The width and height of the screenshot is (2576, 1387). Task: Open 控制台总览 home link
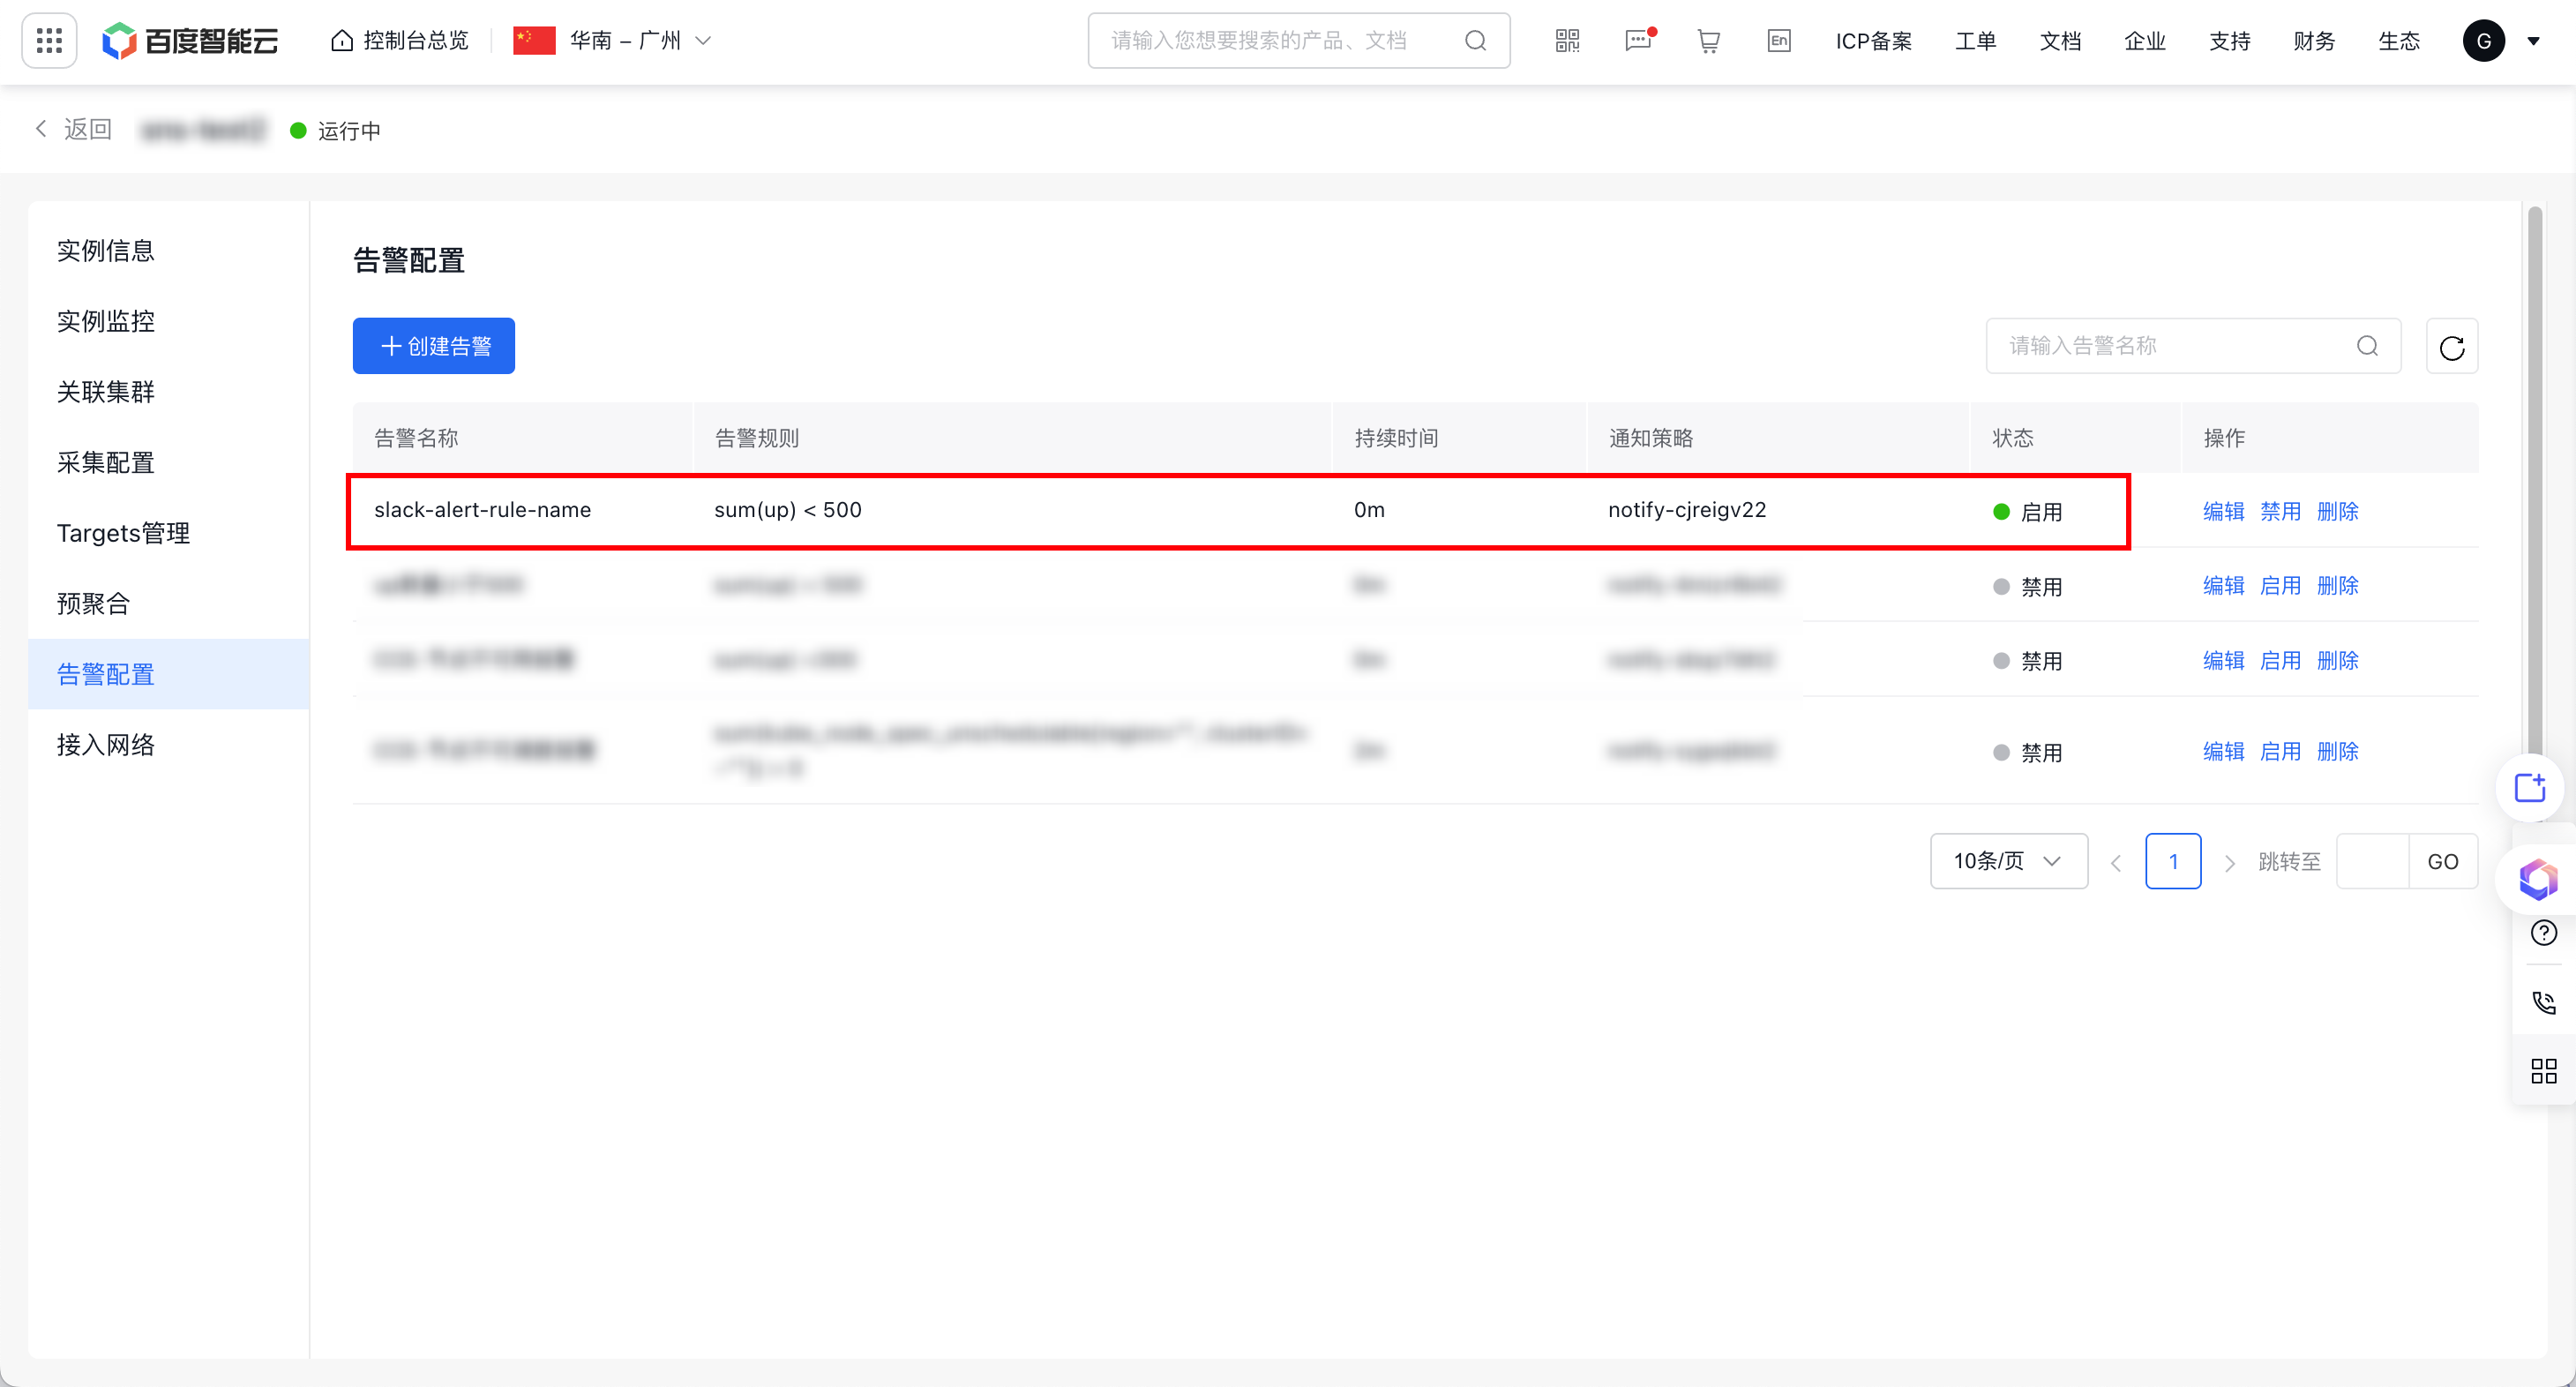point(400,41)
